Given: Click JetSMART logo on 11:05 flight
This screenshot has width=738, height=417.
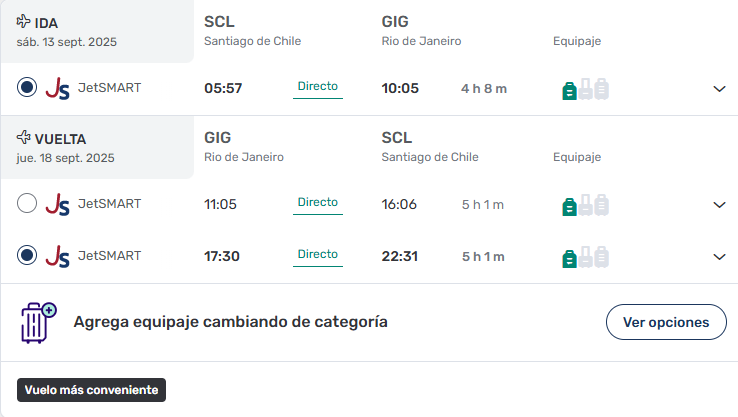Looking at the screenshot, I should pos(57,204).
